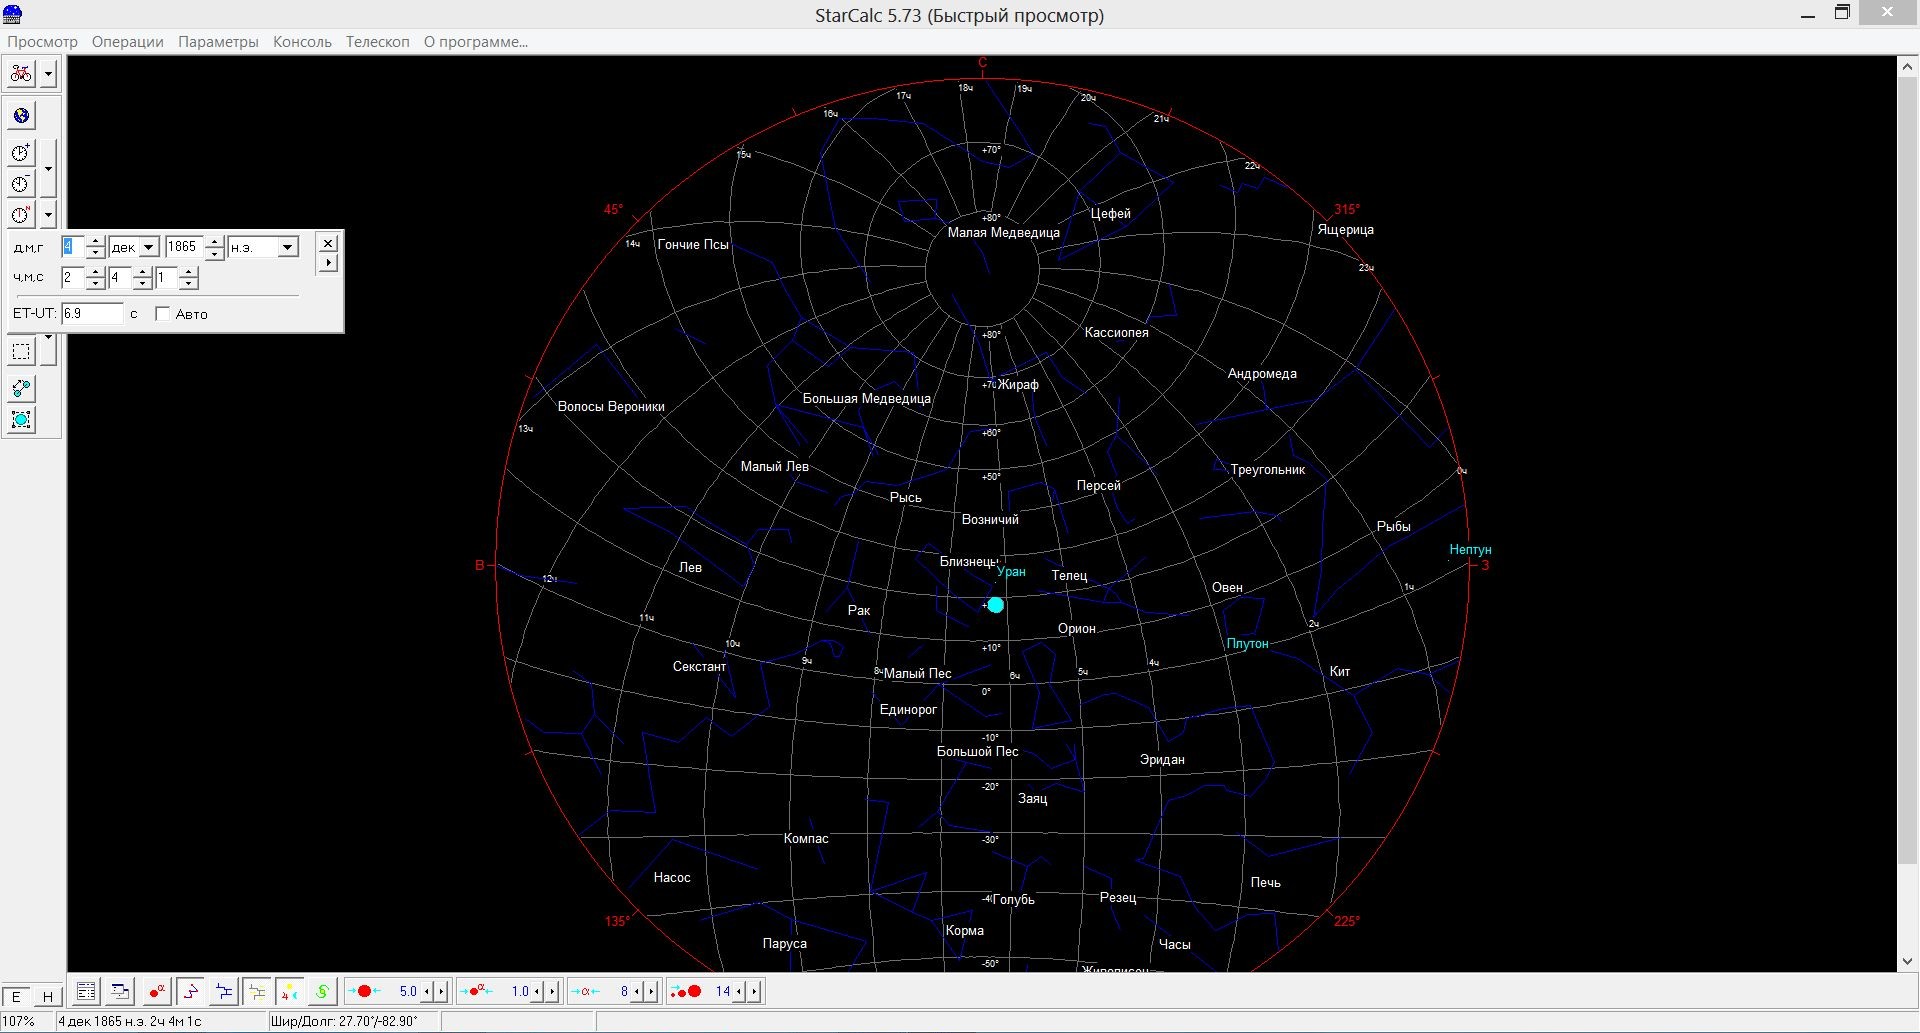Open the era dropdown showing н.э.

click(x=288, y=247)
